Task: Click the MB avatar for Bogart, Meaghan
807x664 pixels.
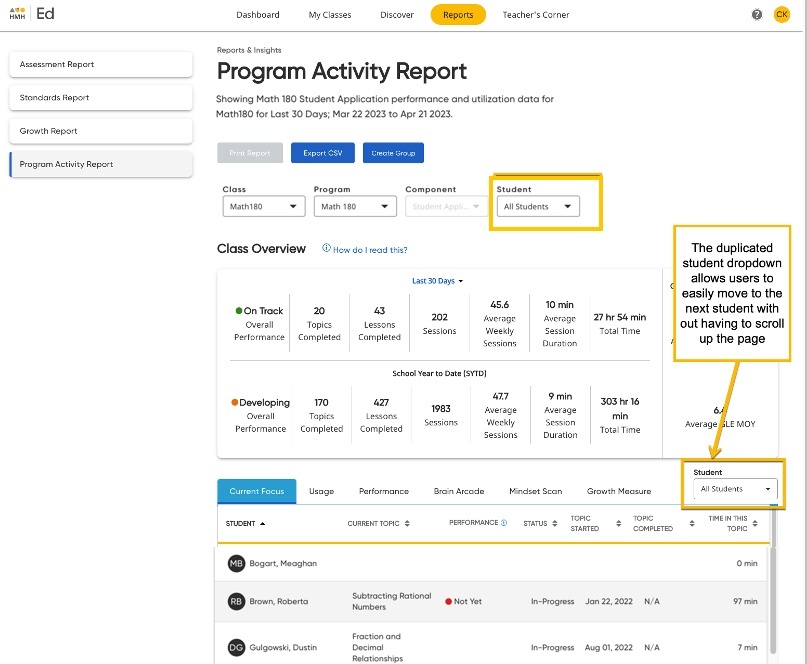Action: point(236,563)
